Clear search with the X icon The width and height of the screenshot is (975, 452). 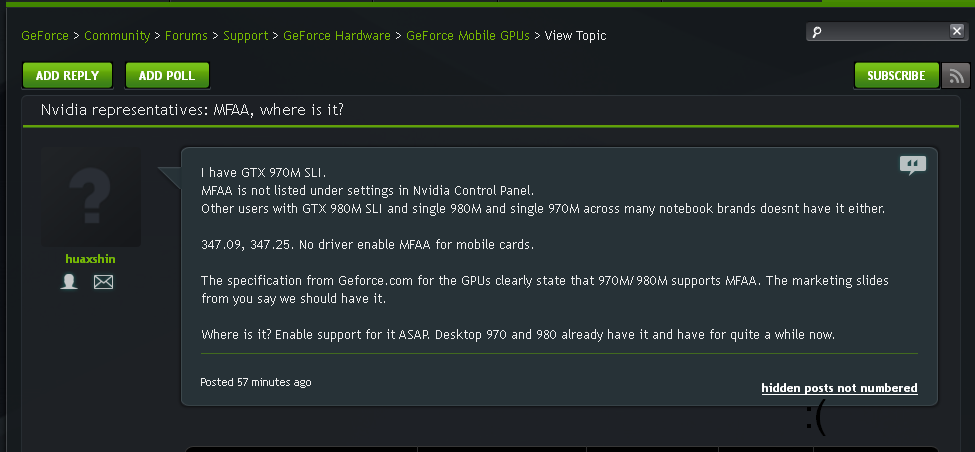[x=957, y=31]
